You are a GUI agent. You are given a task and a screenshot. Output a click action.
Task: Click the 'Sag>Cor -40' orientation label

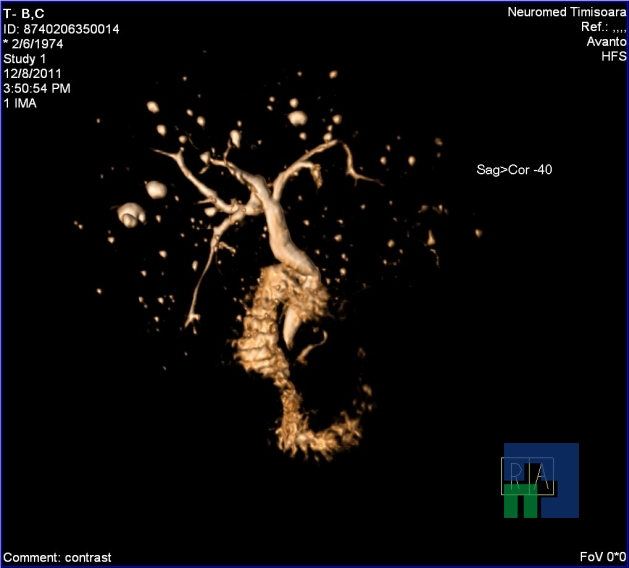(514, 170)
